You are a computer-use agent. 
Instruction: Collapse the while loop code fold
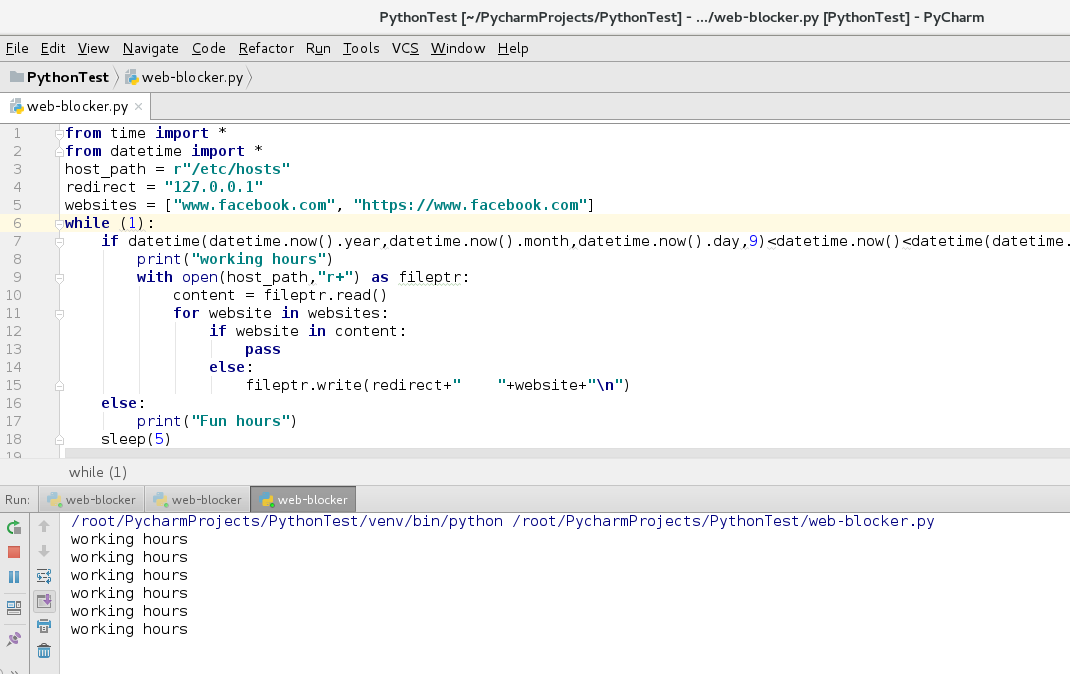(57, 223)
